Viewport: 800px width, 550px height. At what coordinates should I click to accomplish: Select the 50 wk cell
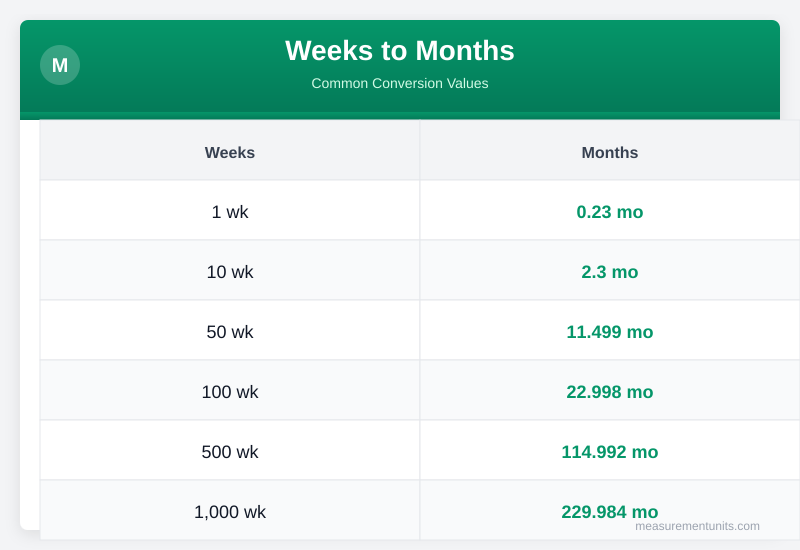230,332
